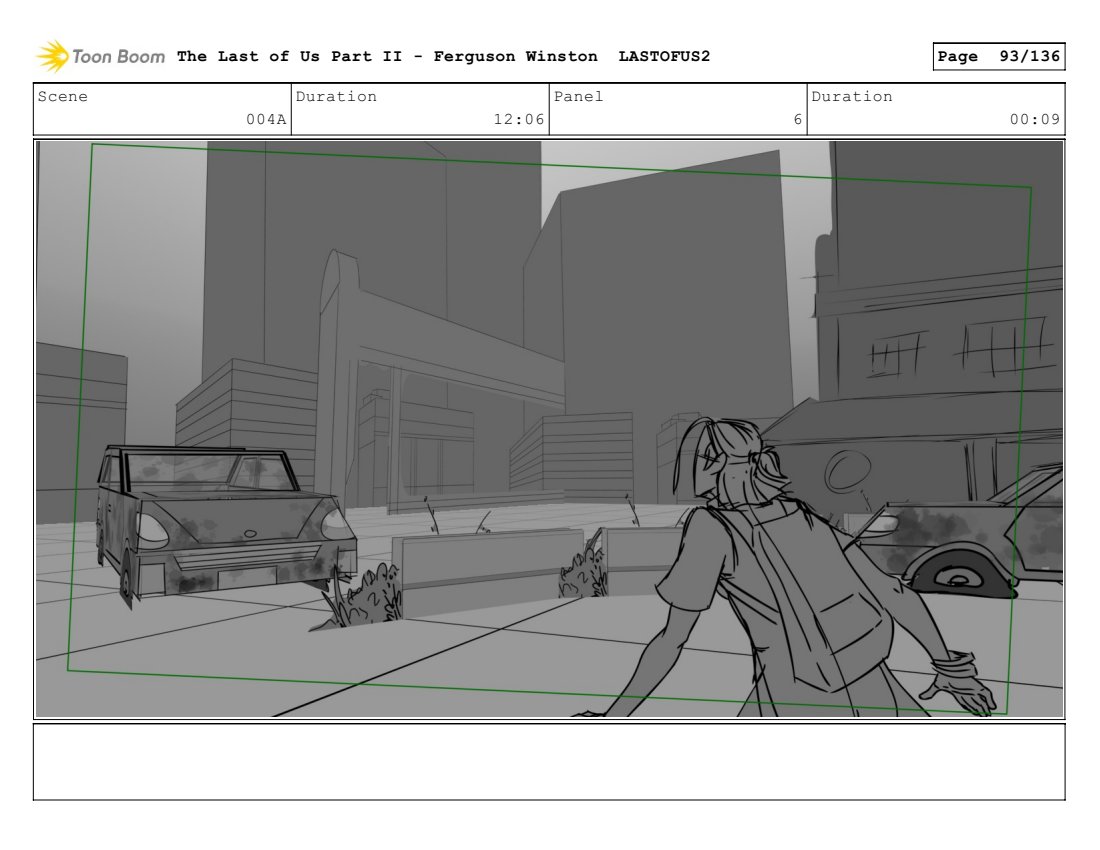Viewport: 1100px width, 850px height.
Task: Click the storyboard panel drawing of the street
Action: click(549, 429)
